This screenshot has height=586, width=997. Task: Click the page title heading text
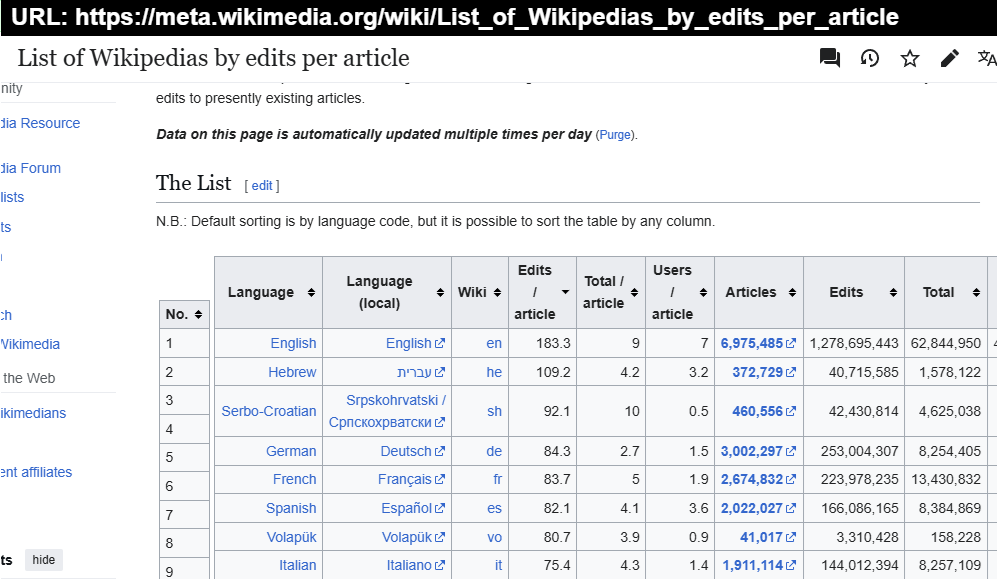coord(213,58)
